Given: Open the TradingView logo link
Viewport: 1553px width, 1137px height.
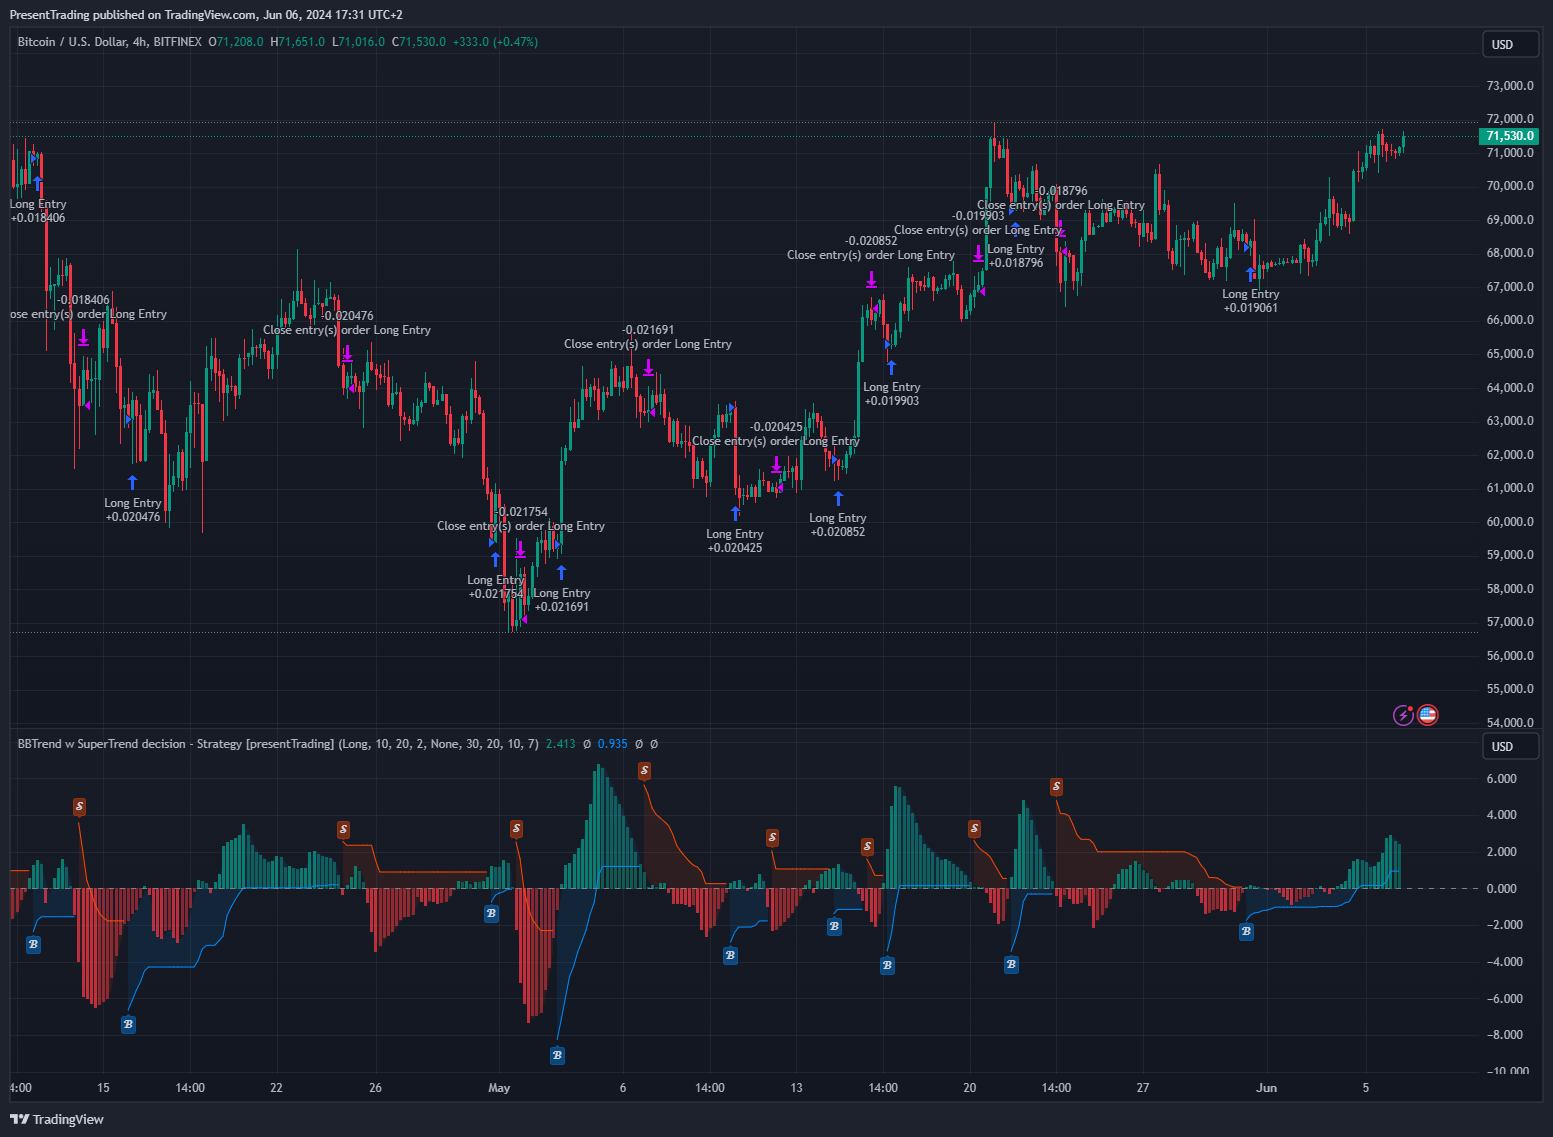Looking at the screenshot, I should (57, 1119).
